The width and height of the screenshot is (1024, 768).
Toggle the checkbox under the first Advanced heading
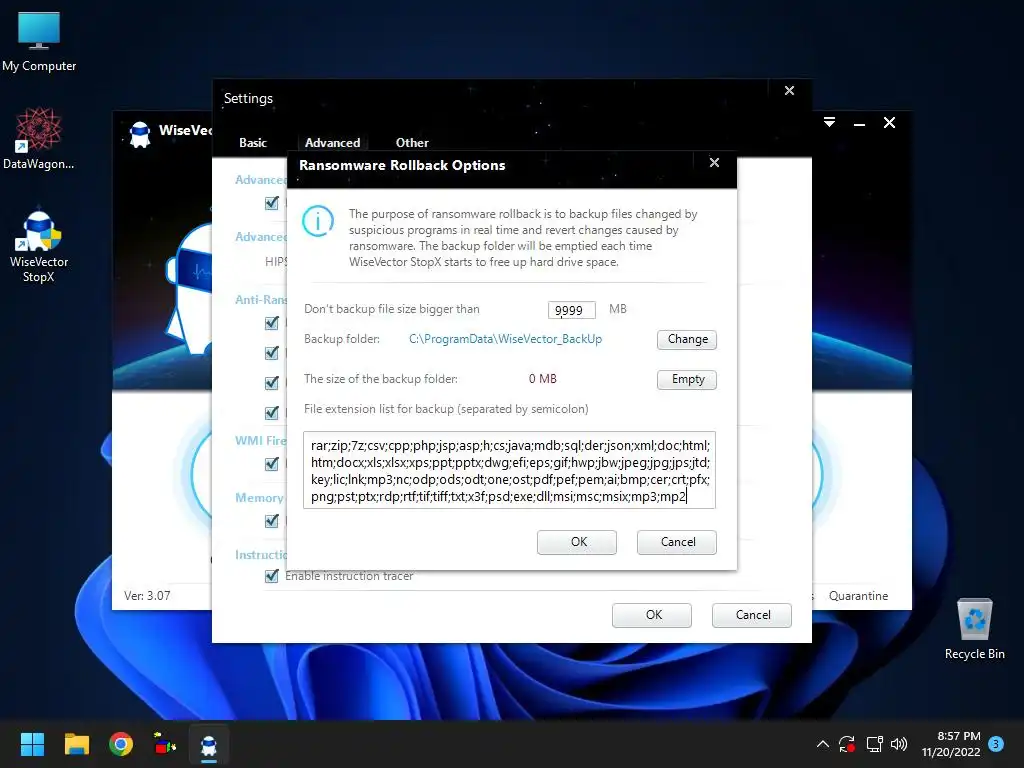[272, 203]
